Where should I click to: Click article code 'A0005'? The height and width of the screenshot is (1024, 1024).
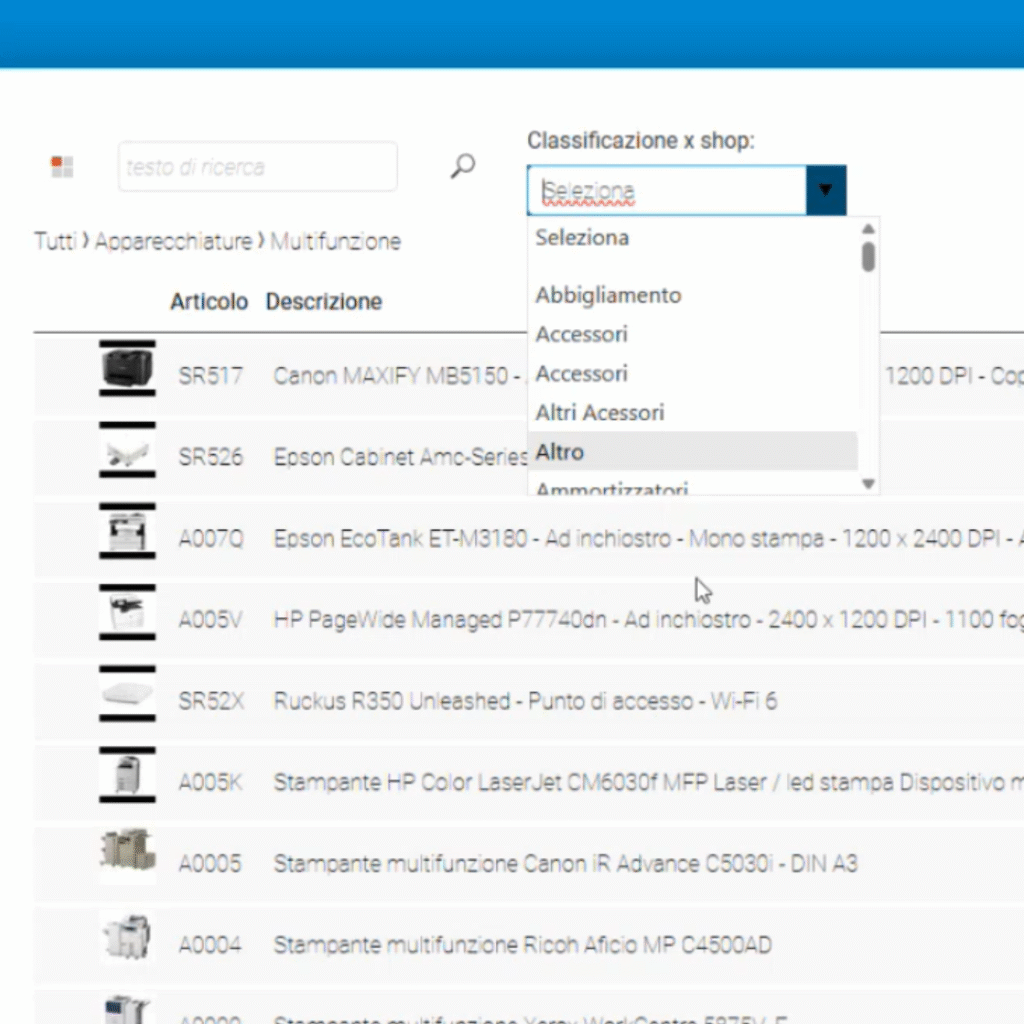click(x=210, y=864)
